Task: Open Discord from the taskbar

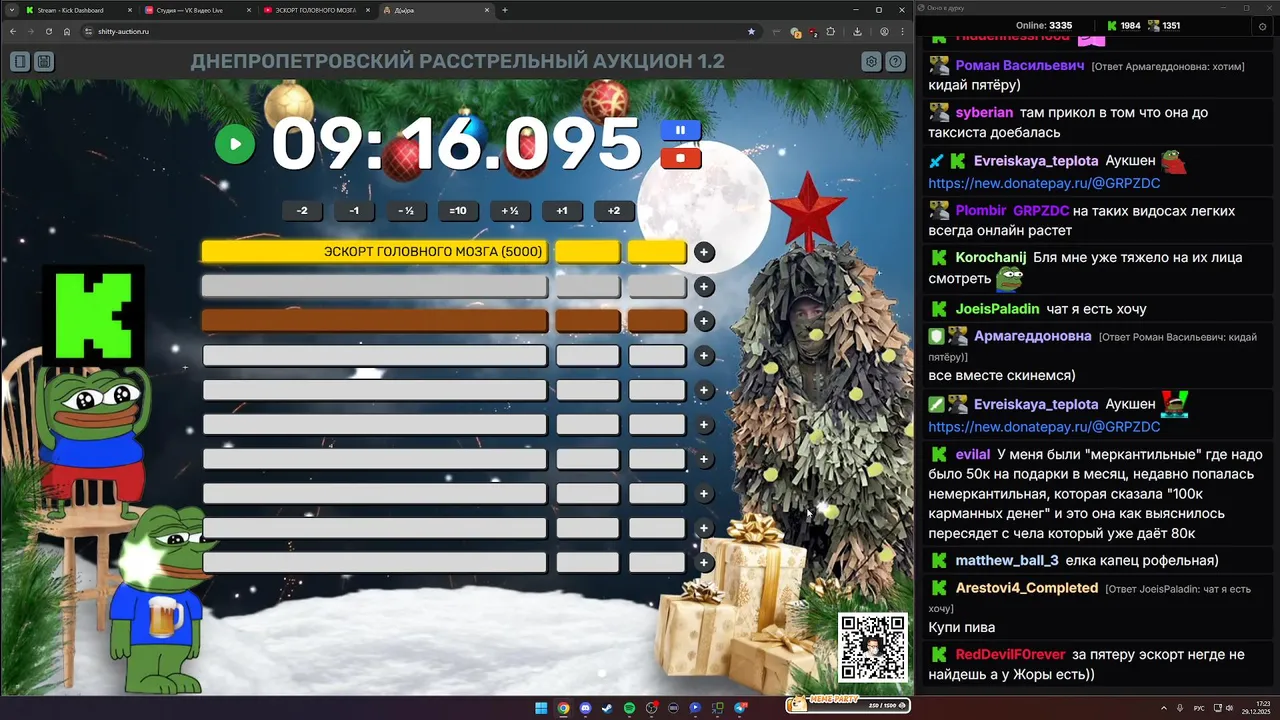Action: [585, 708]
